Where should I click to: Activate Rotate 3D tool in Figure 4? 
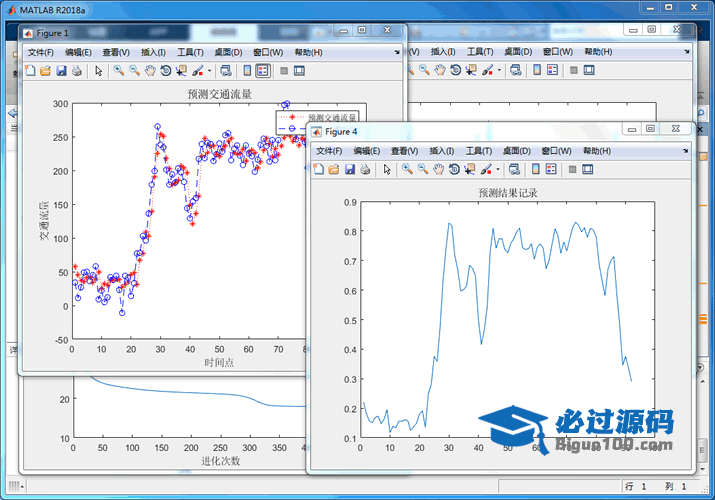tap(454, 169)
